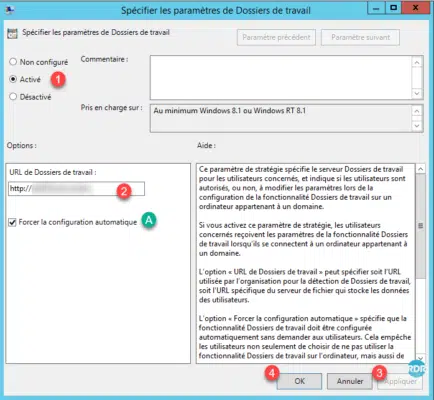
Task: Select the Désactivé radio option
Action: 13,97
